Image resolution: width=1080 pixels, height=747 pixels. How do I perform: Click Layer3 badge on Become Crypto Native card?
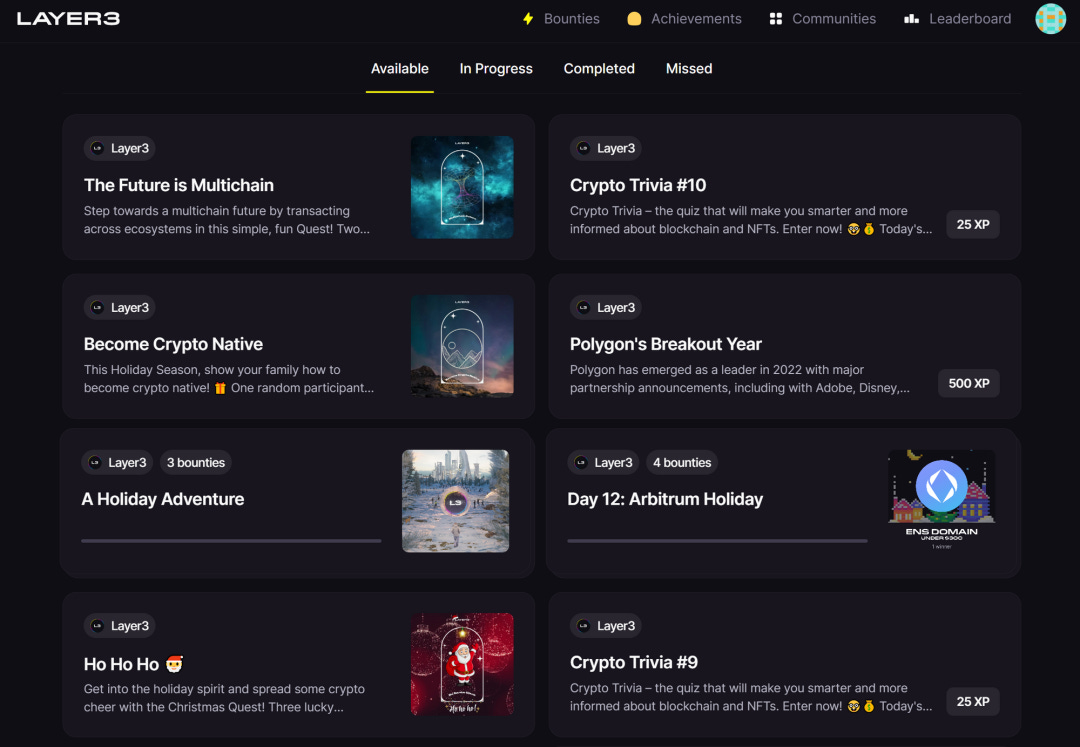coord(119,307)
